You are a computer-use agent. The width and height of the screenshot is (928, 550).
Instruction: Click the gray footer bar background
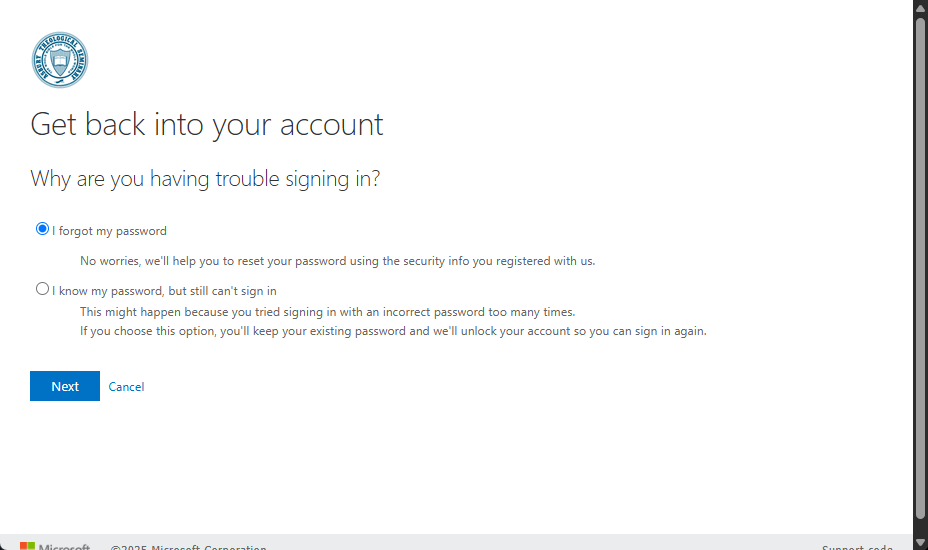click(x=500, y=542)
